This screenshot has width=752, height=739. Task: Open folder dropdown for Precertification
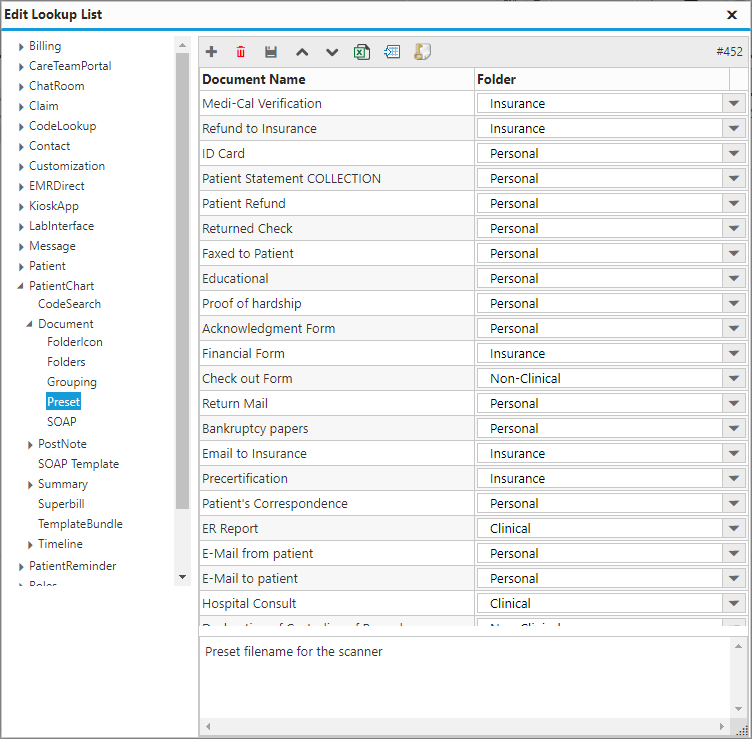pyautogui.click(x=733, y=479)
